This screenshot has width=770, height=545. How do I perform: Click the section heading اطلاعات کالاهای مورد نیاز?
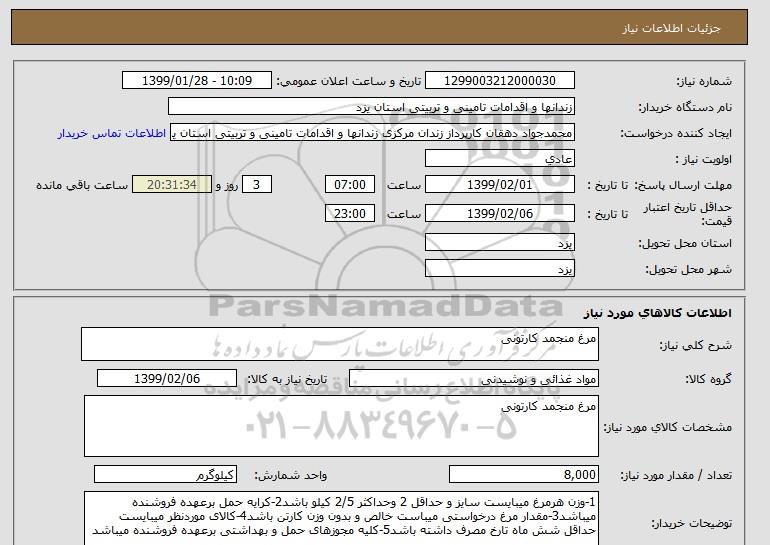click(x=658, y=313)
